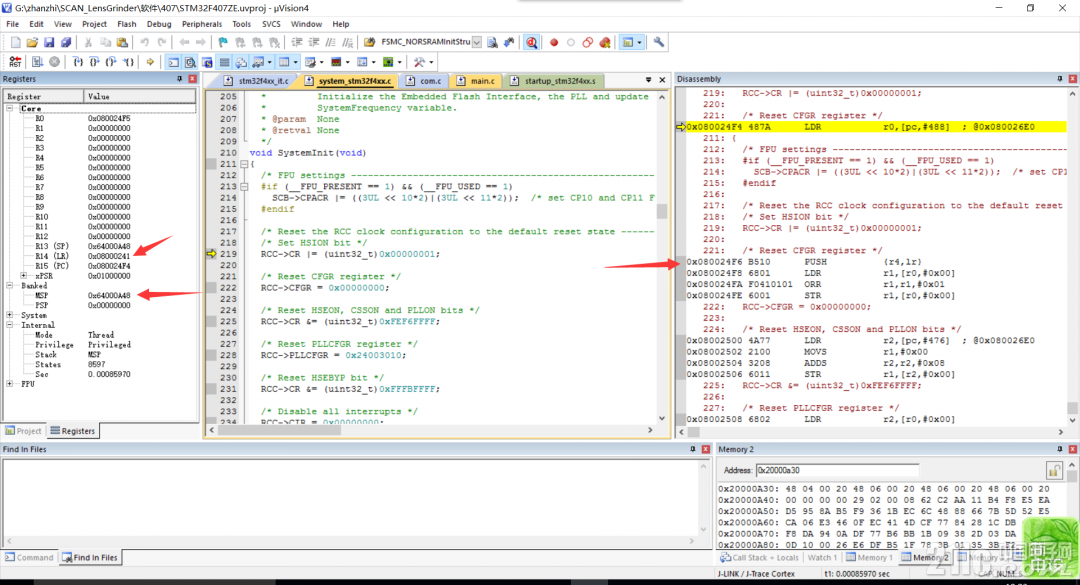Toggle the Disassembly window icon
Image resolution: width=1080 pixels, height=585 pixels.
pos(190,62)
